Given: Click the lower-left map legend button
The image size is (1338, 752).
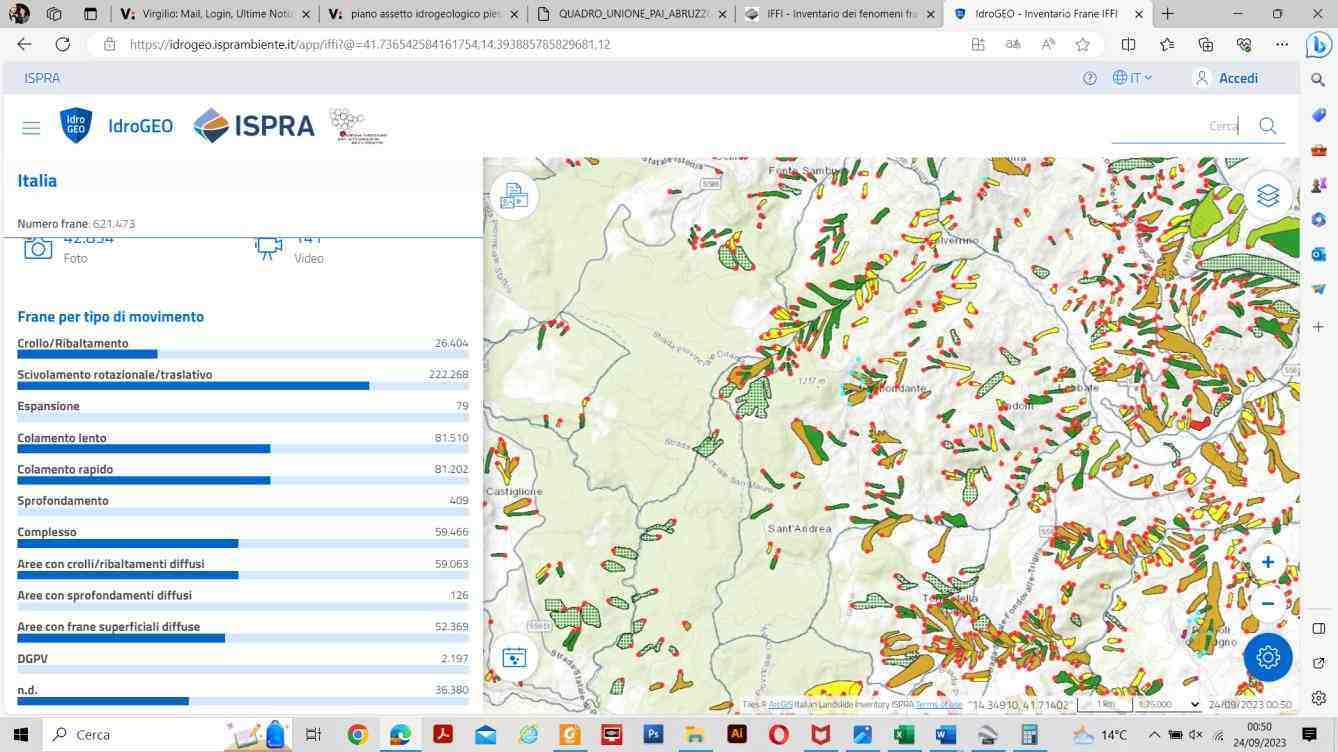Looking at the screenshot, I should coord(514,657).
